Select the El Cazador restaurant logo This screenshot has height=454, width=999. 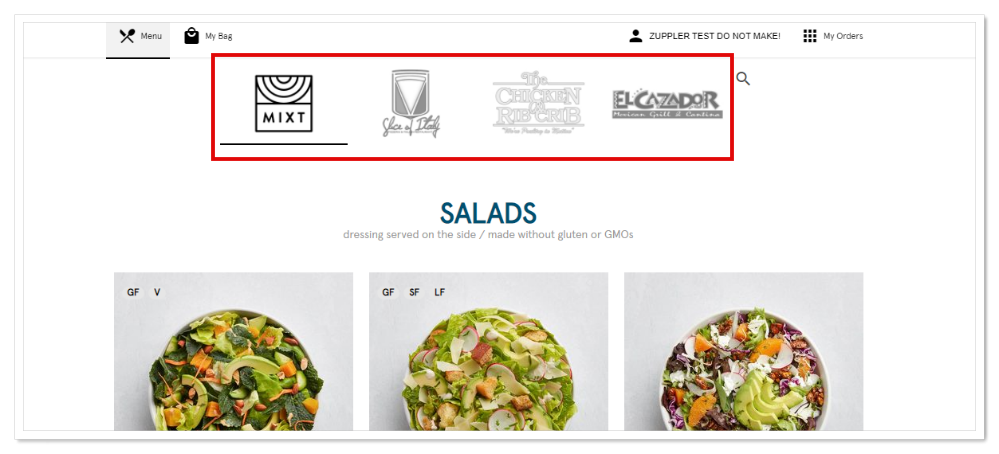(x=668, y=104)
